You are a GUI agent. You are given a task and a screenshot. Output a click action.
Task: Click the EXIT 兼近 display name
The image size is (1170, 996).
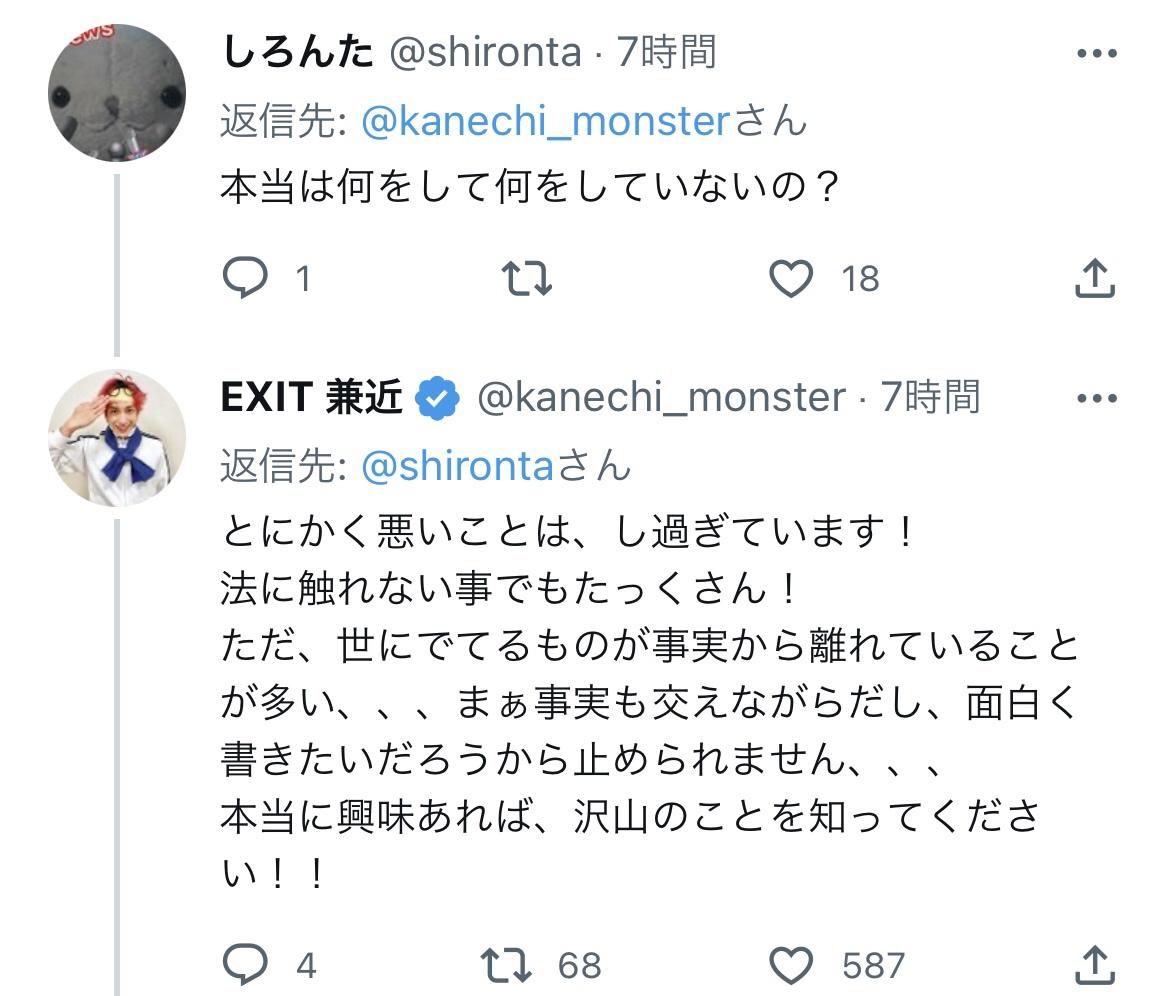click(312, 397)
